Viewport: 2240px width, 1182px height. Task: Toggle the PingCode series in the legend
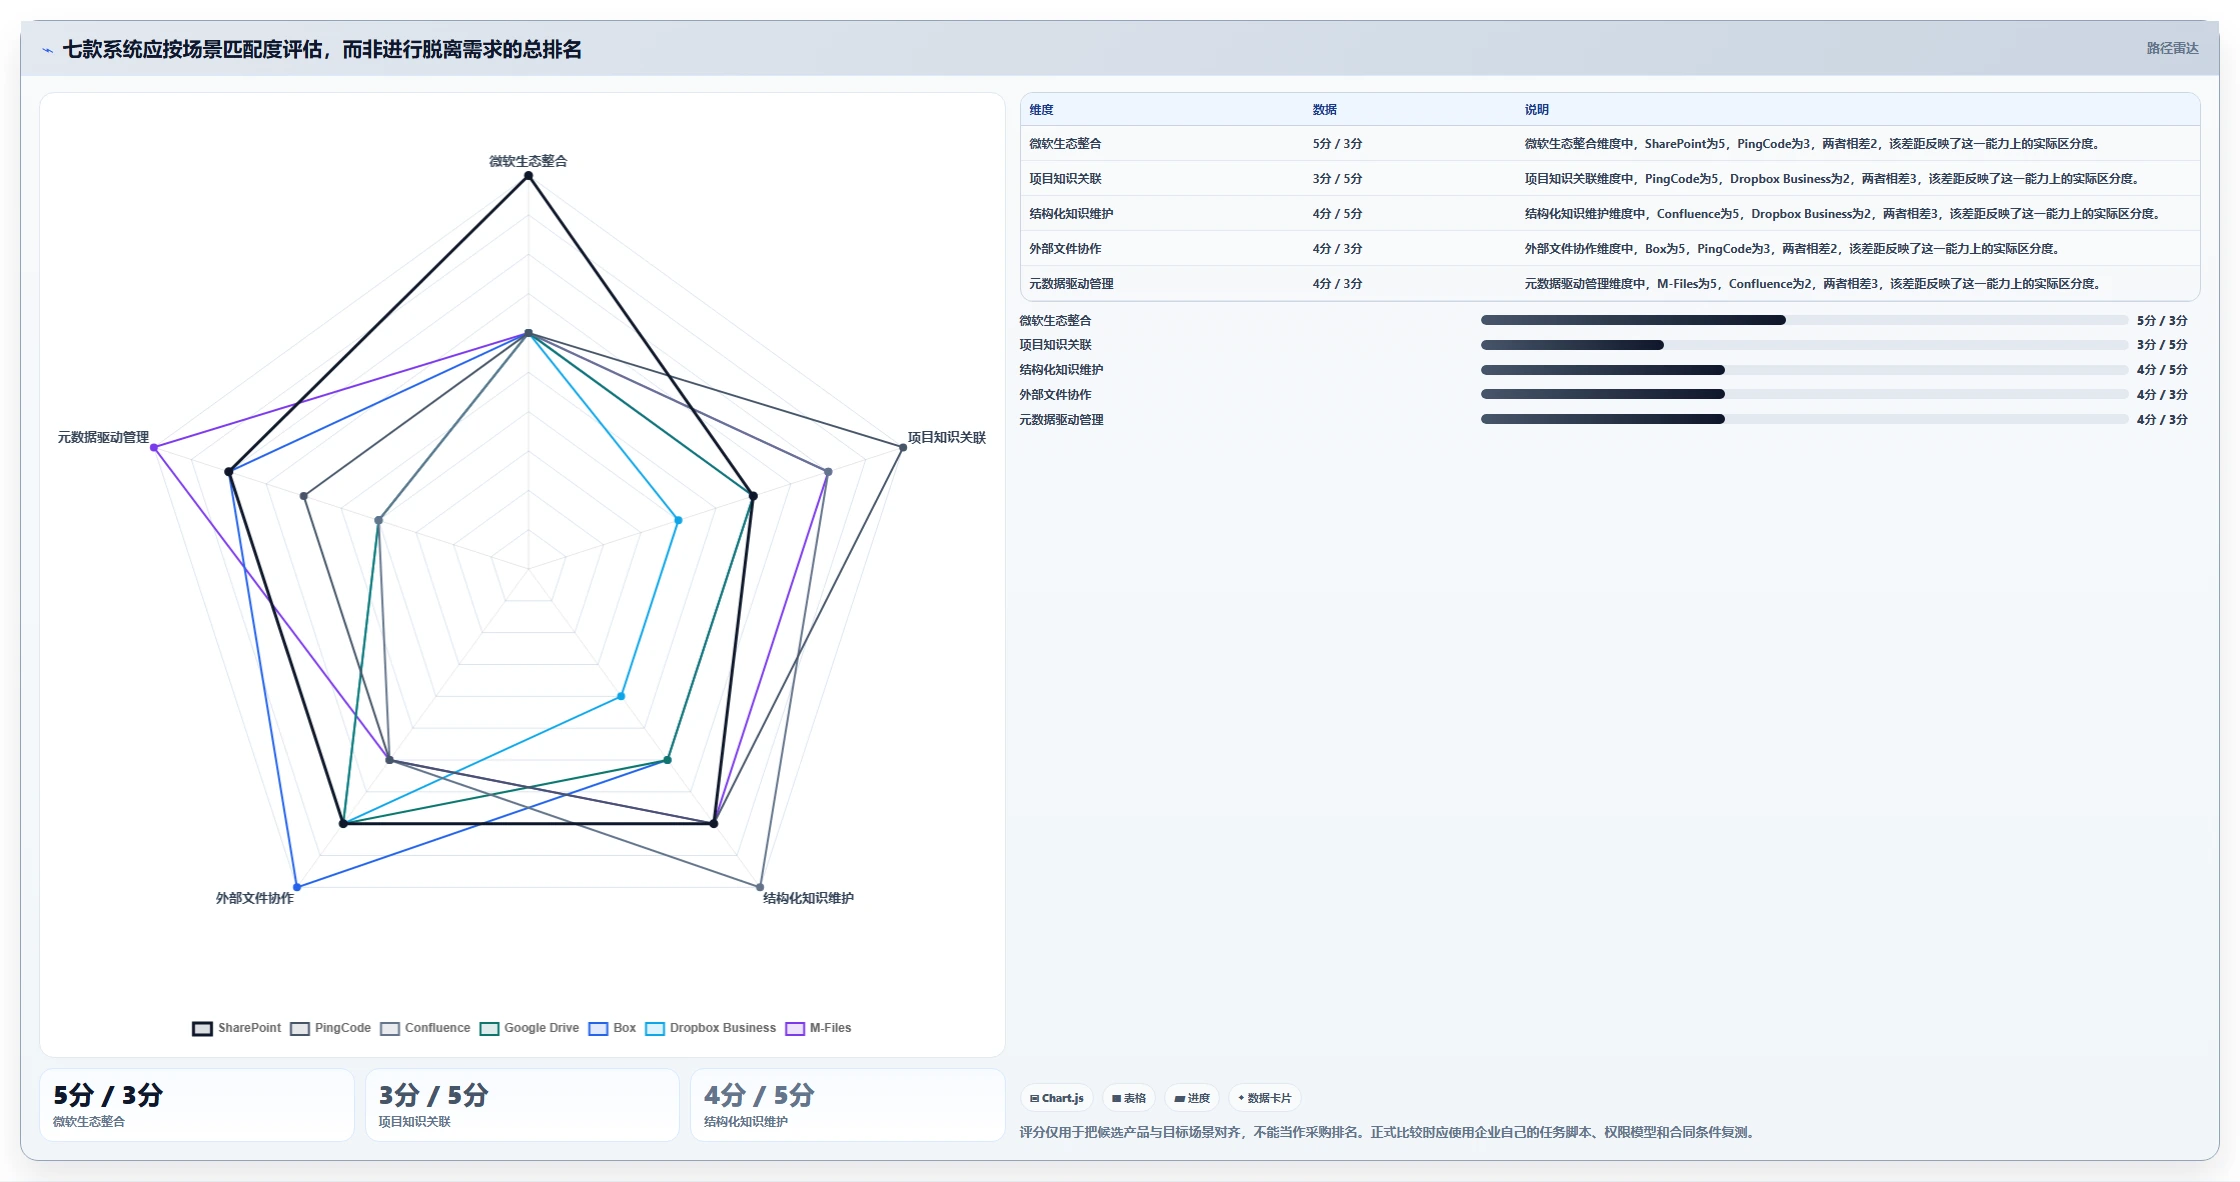point(331,1028)
